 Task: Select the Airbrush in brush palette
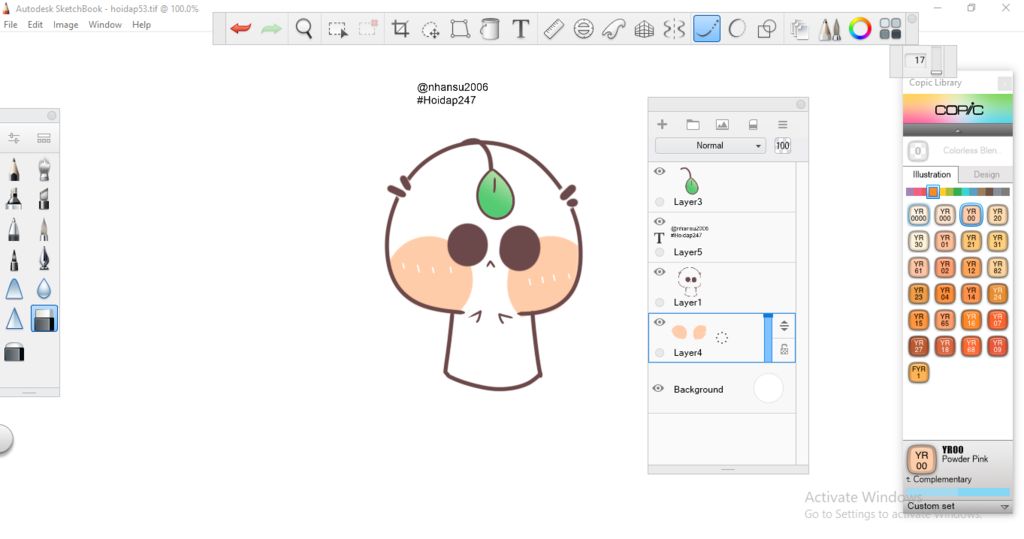click(x=44, y=169)
